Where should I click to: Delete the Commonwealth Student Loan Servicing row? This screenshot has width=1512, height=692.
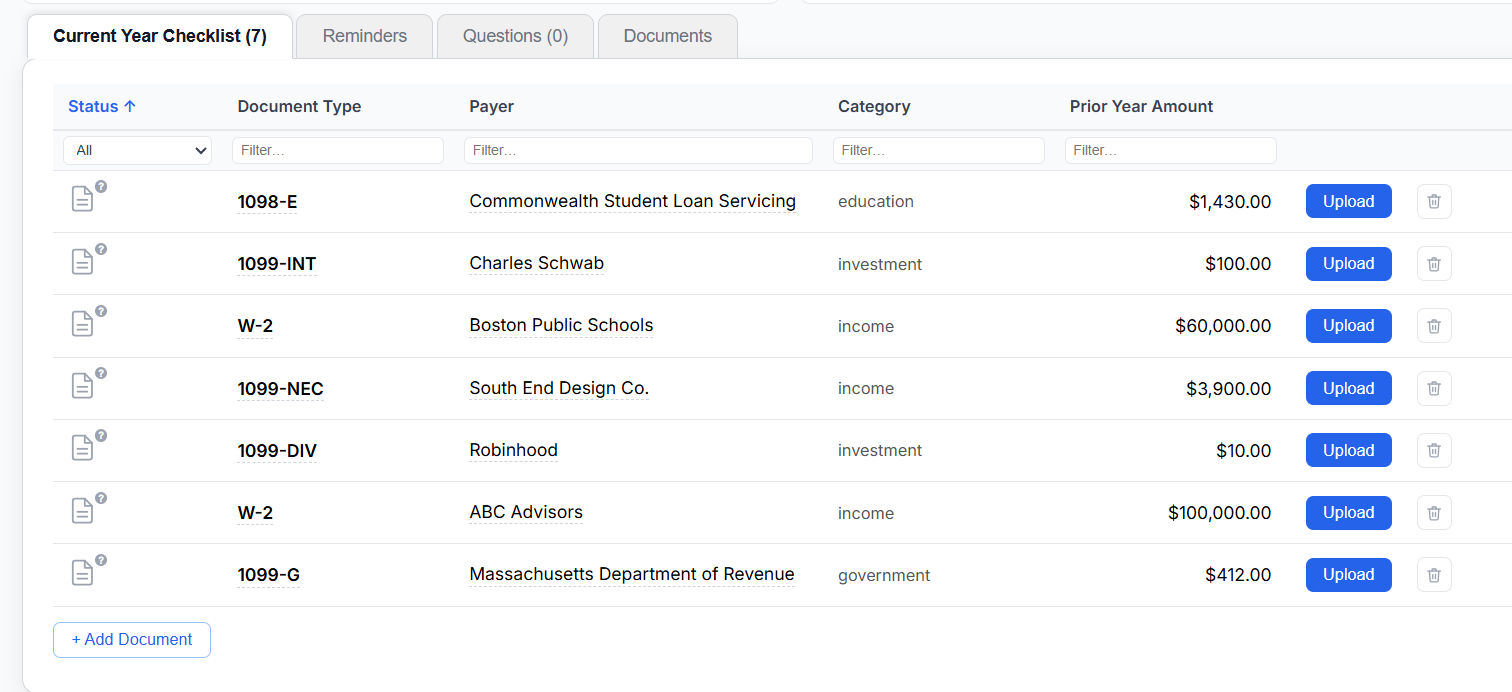[x=1434, y=201]
